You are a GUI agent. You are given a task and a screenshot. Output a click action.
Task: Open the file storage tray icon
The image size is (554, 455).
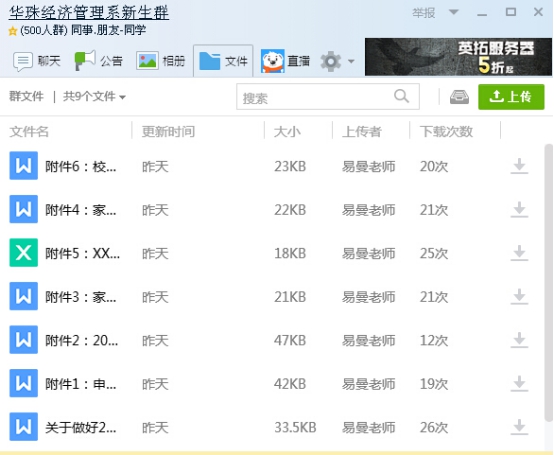click(459, 97)
